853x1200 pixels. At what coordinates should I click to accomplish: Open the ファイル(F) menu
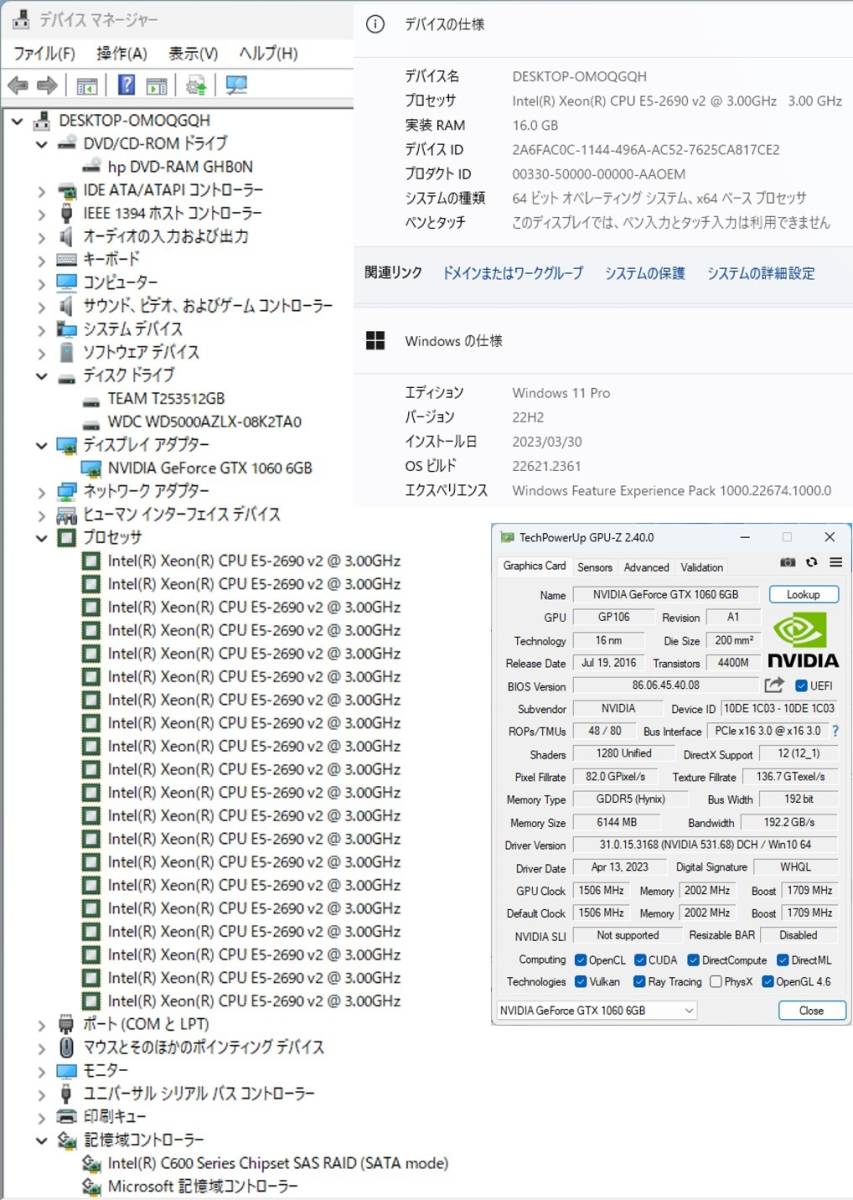coord(43,53)
